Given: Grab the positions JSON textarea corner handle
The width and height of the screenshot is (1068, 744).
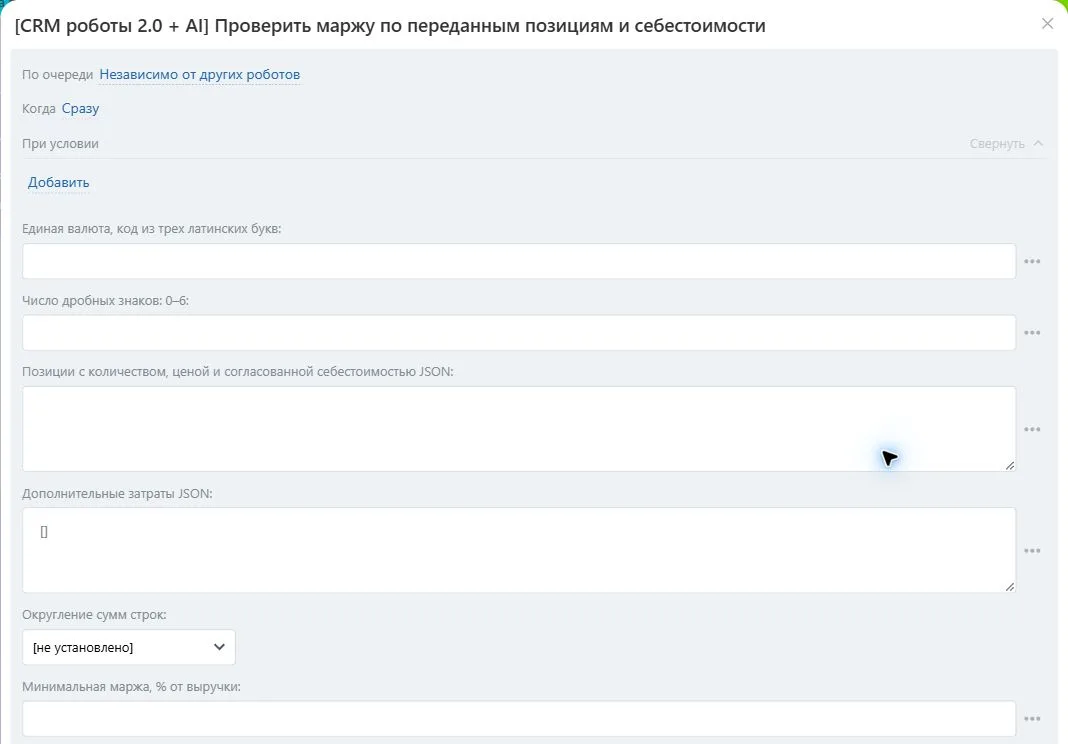Looking at the screenshot, I should 1009,465.
